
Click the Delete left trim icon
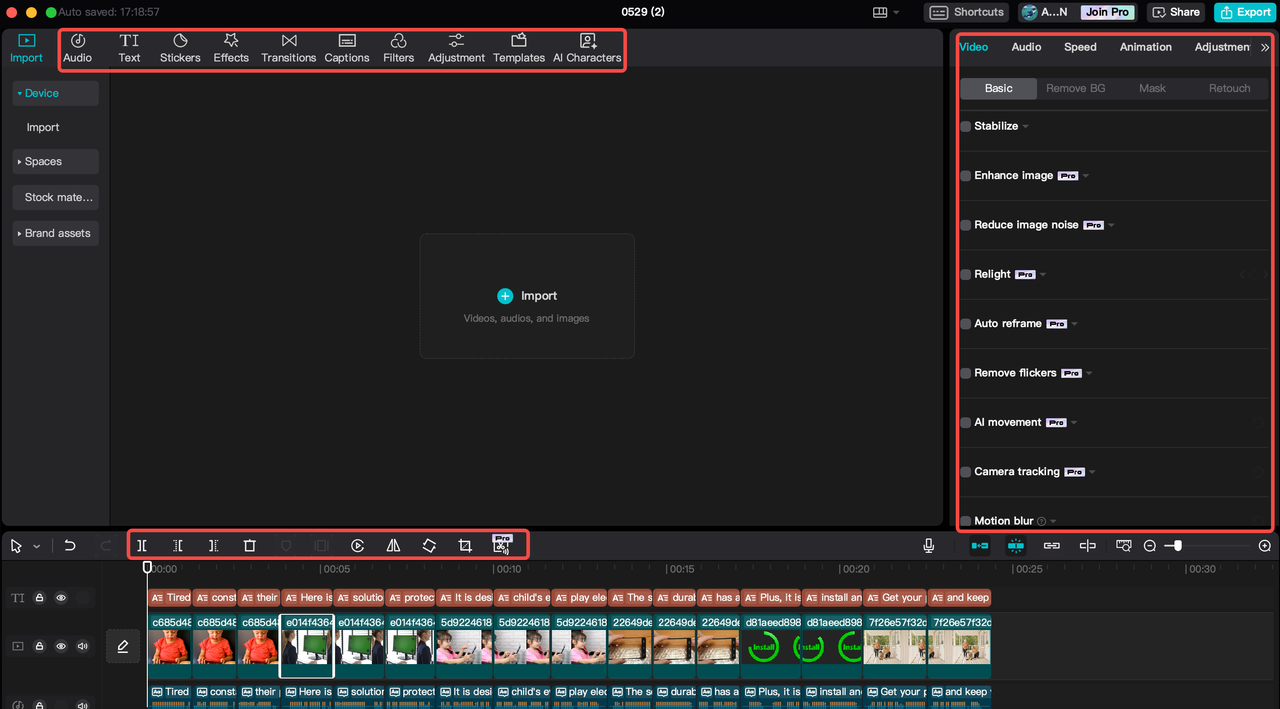[178, 546]
